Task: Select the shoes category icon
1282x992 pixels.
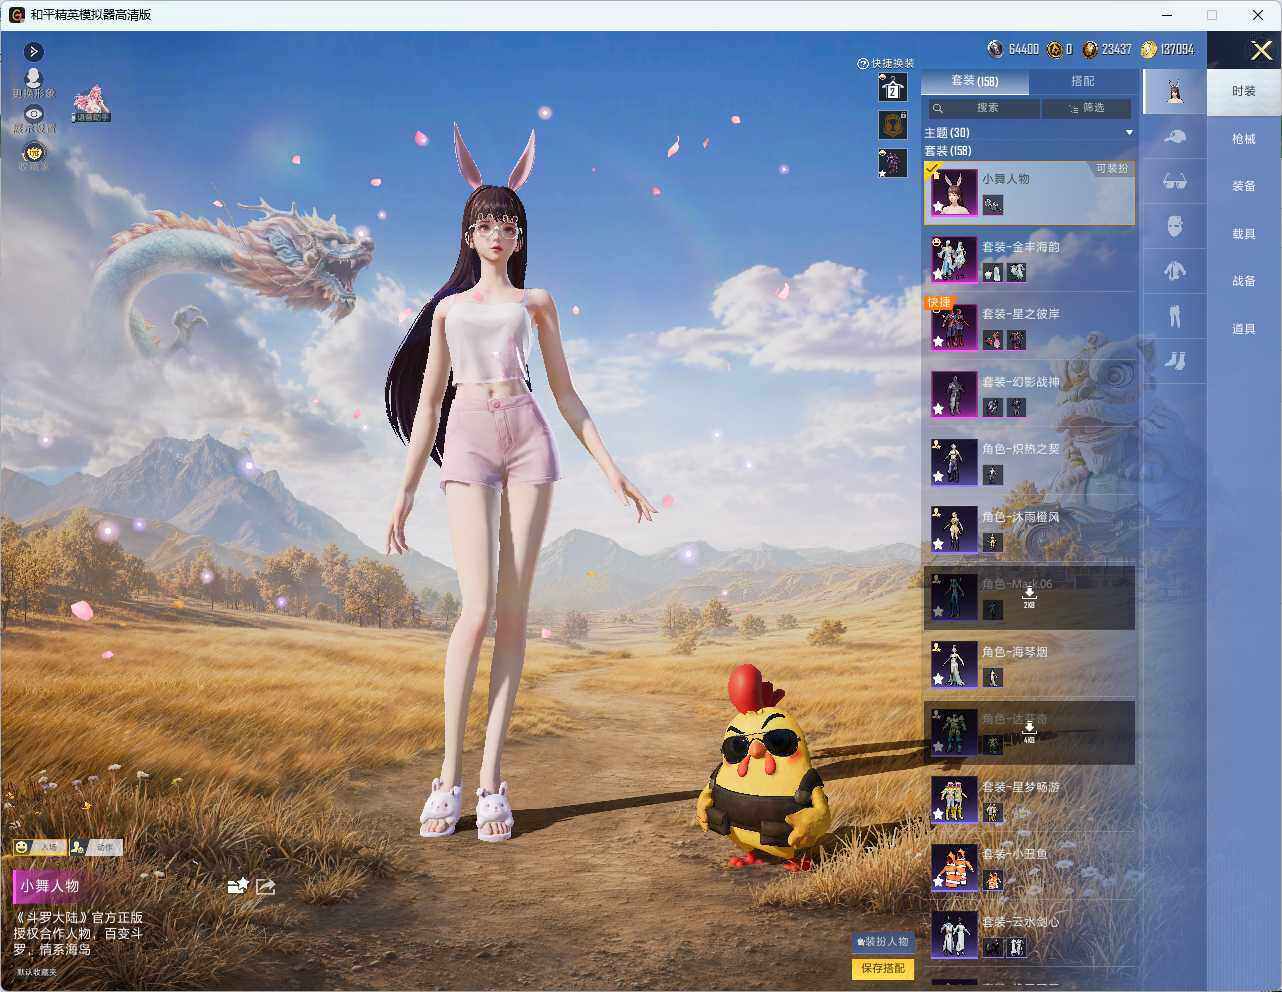Action: pos(1175,361)
